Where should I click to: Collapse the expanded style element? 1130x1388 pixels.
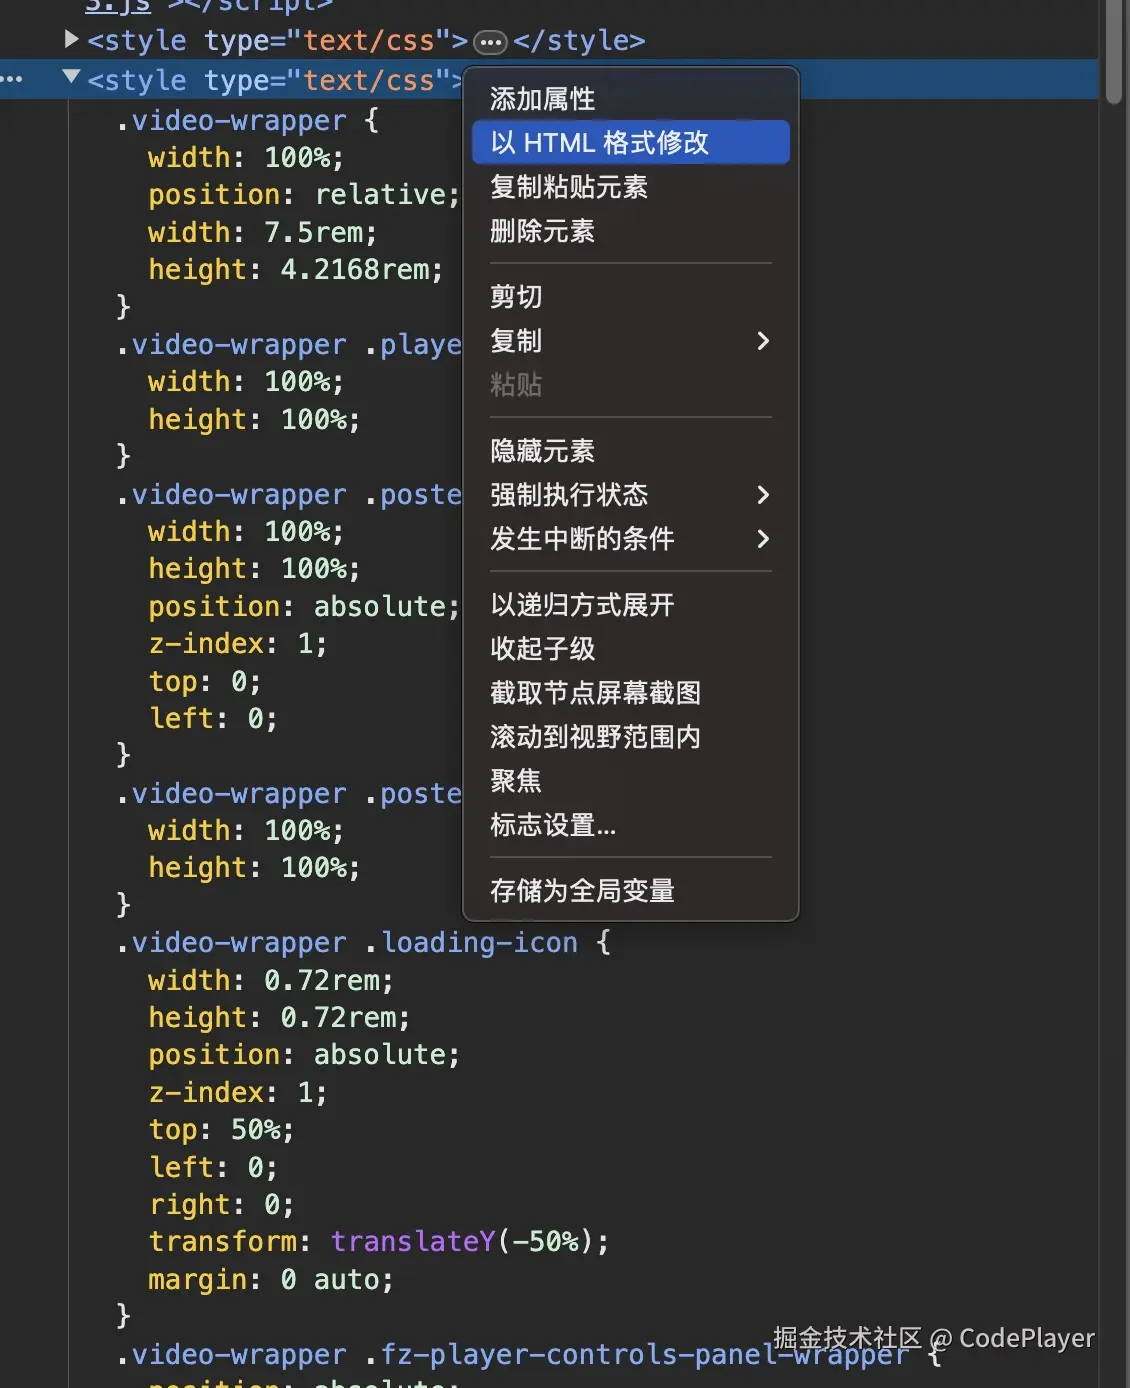click(71, 78)
